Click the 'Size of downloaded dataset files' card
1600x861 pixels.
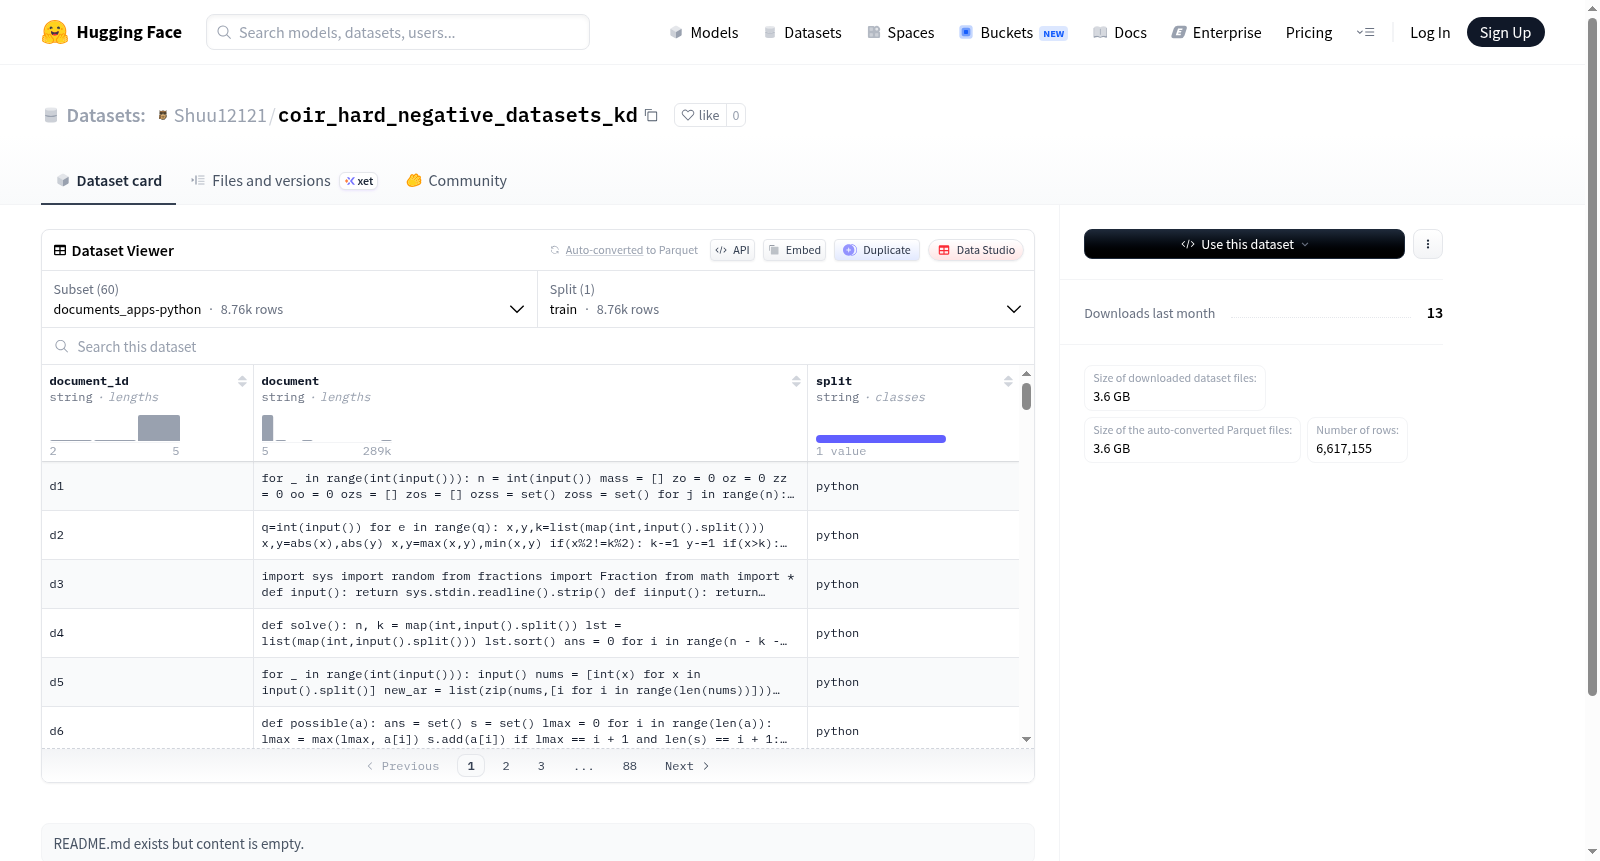click(1175, 388)
